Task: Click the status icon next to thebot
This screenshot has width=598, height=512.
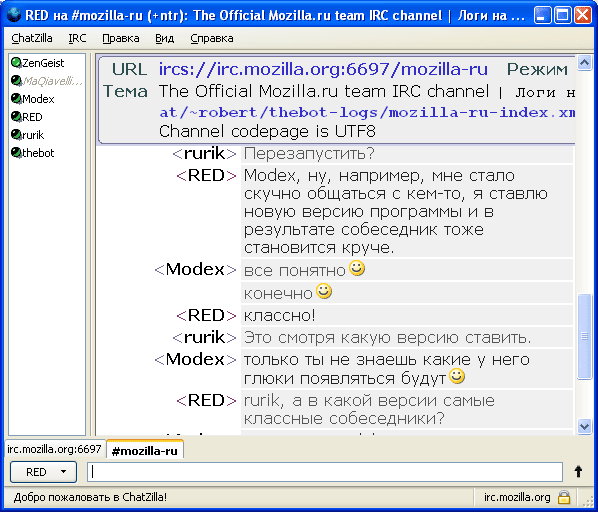Action: (16, 152)
